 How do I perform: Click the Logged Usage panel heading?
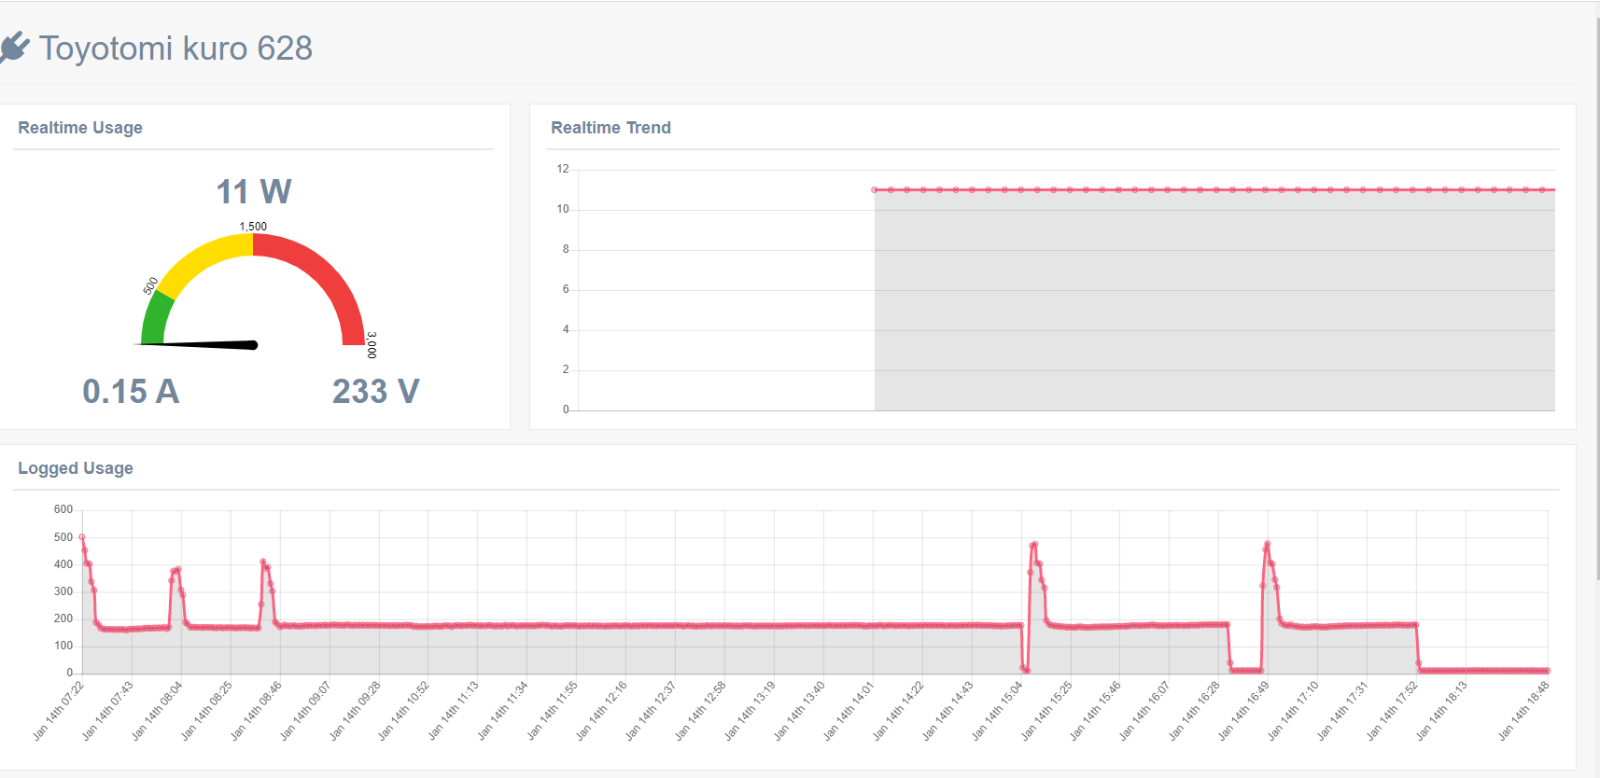[75, 468]
